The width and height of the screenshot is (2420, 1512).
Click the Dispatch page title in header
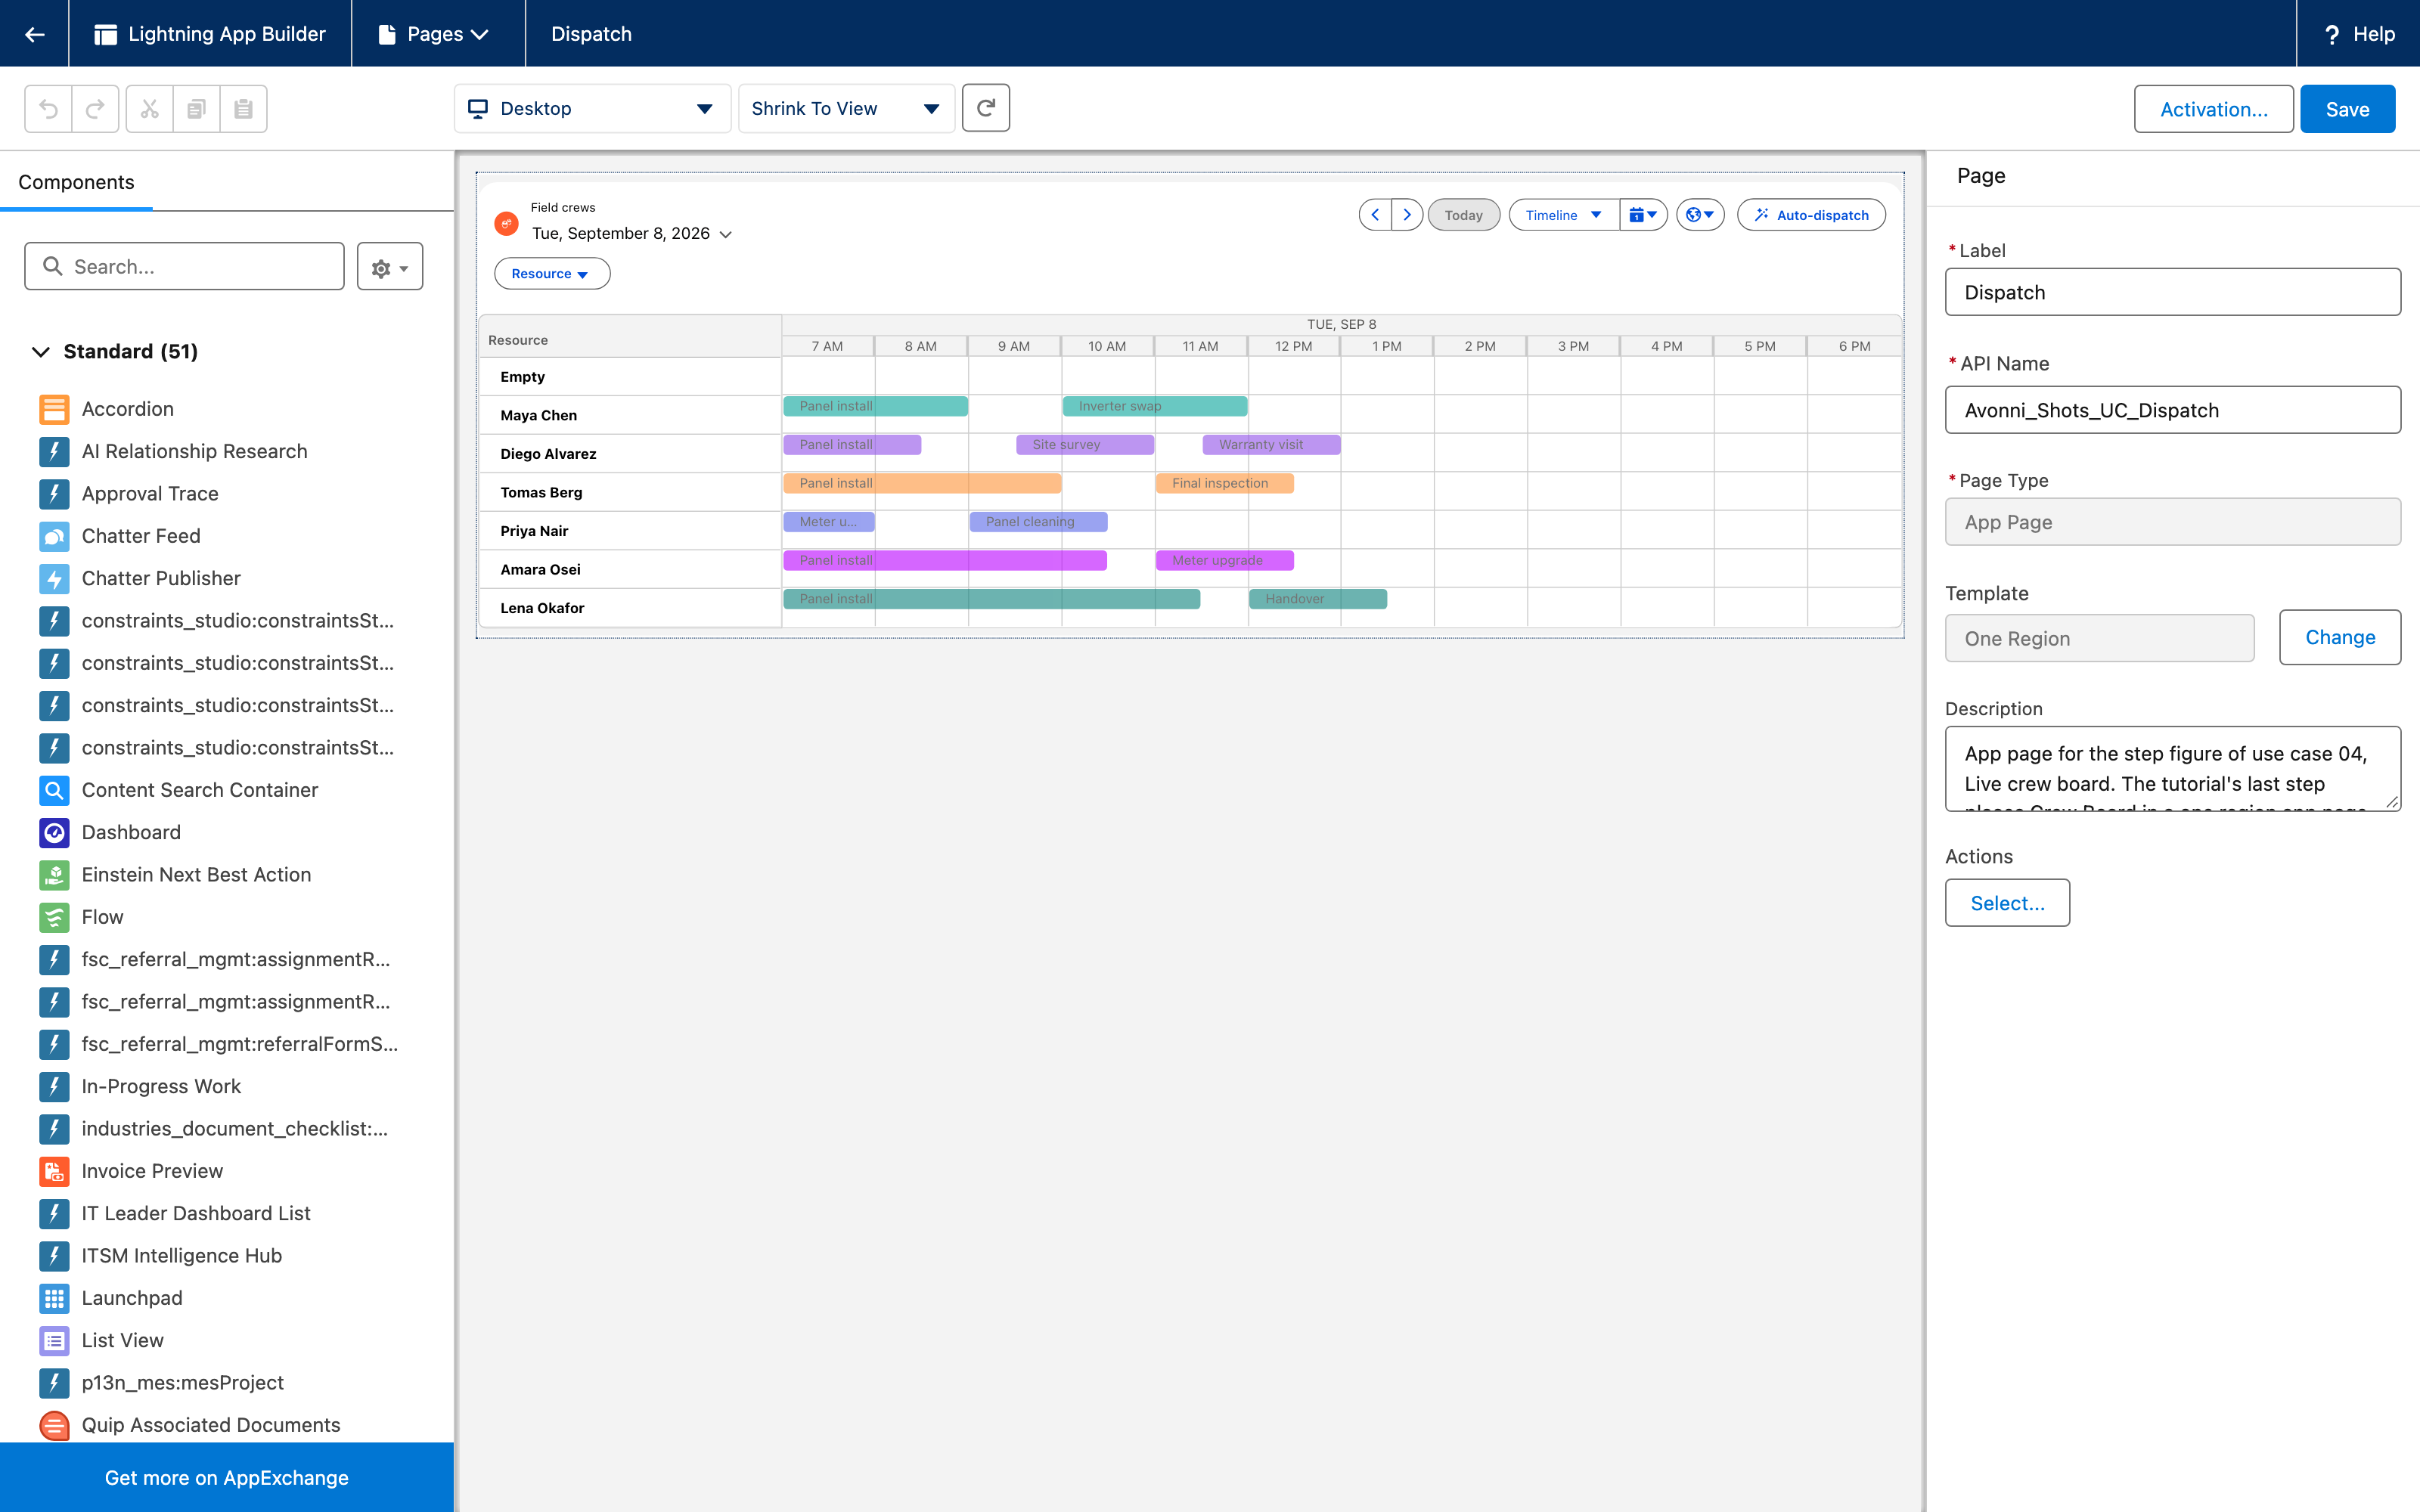[591, 34]
